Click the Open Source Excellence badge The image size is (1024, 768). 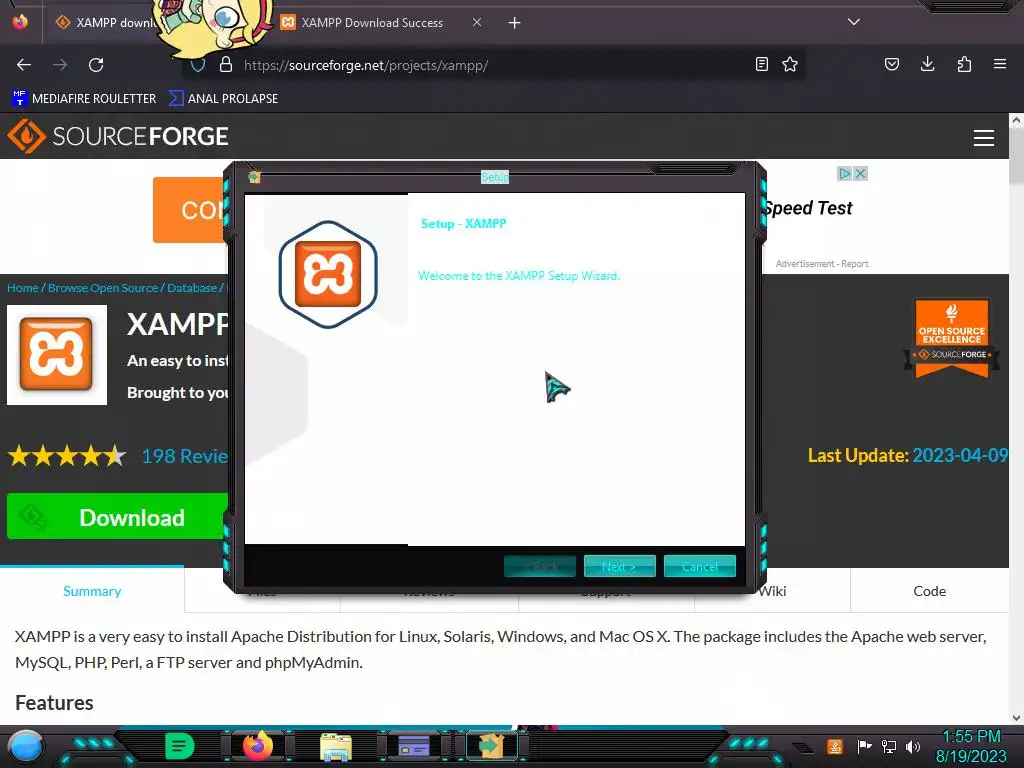pos(952,338)
